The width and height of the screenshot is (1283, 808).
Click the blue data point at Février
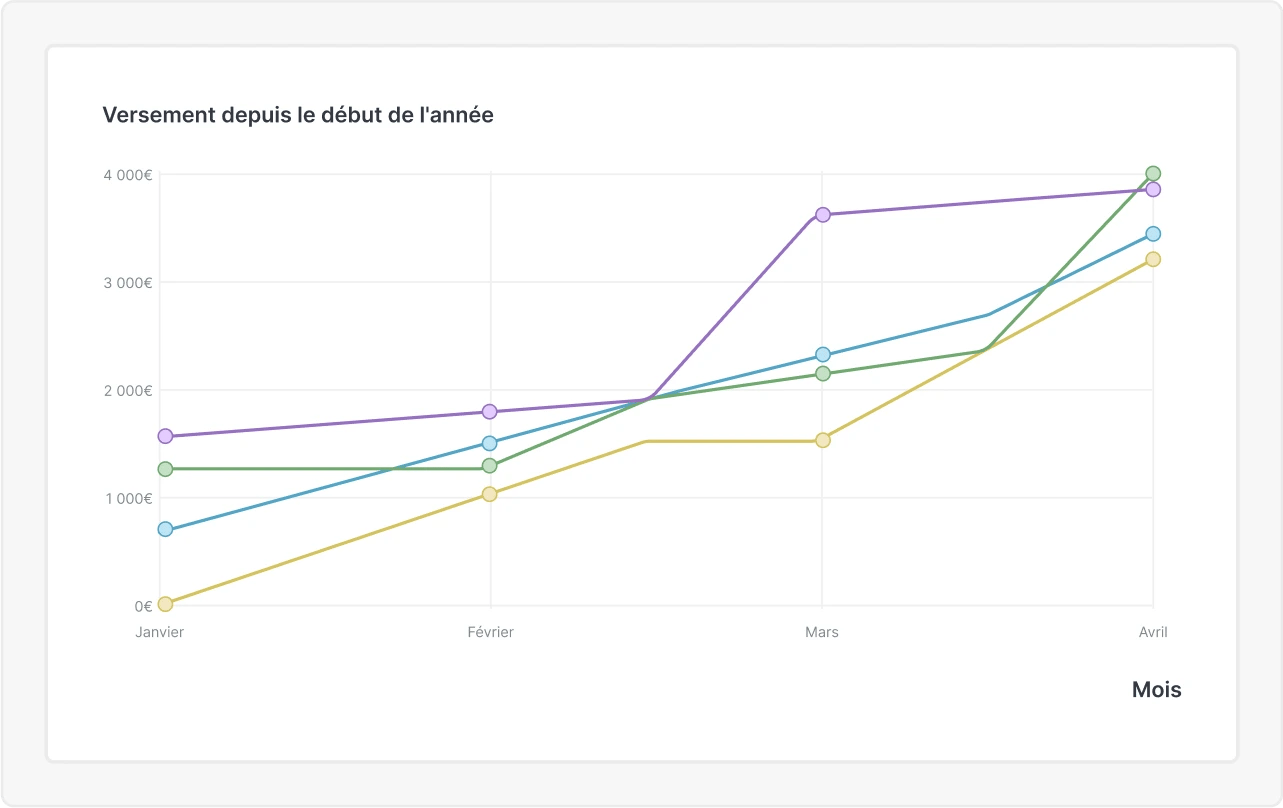tap(490, 443)
